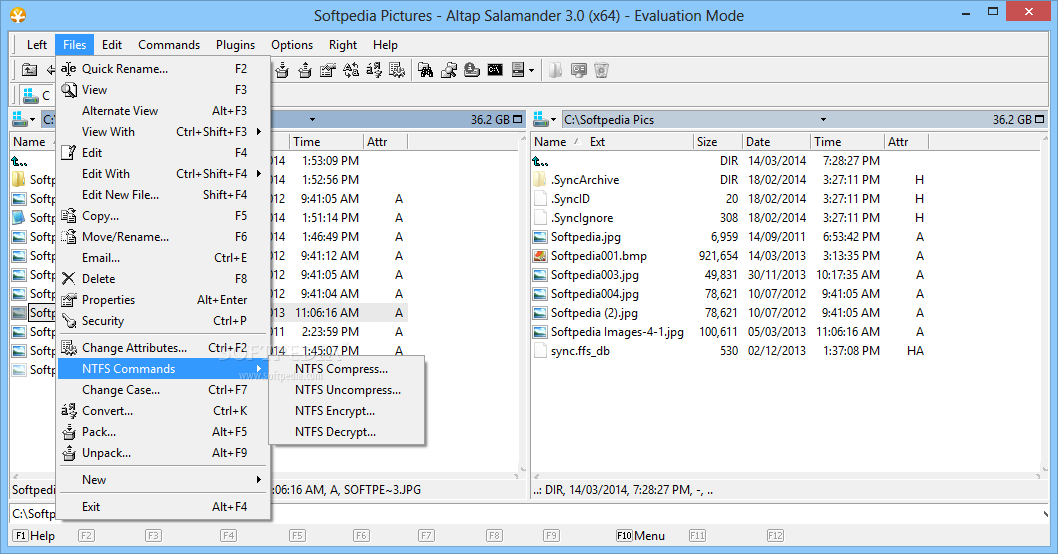
Task: Expand the View With submenu arrow
Action: 258,132
